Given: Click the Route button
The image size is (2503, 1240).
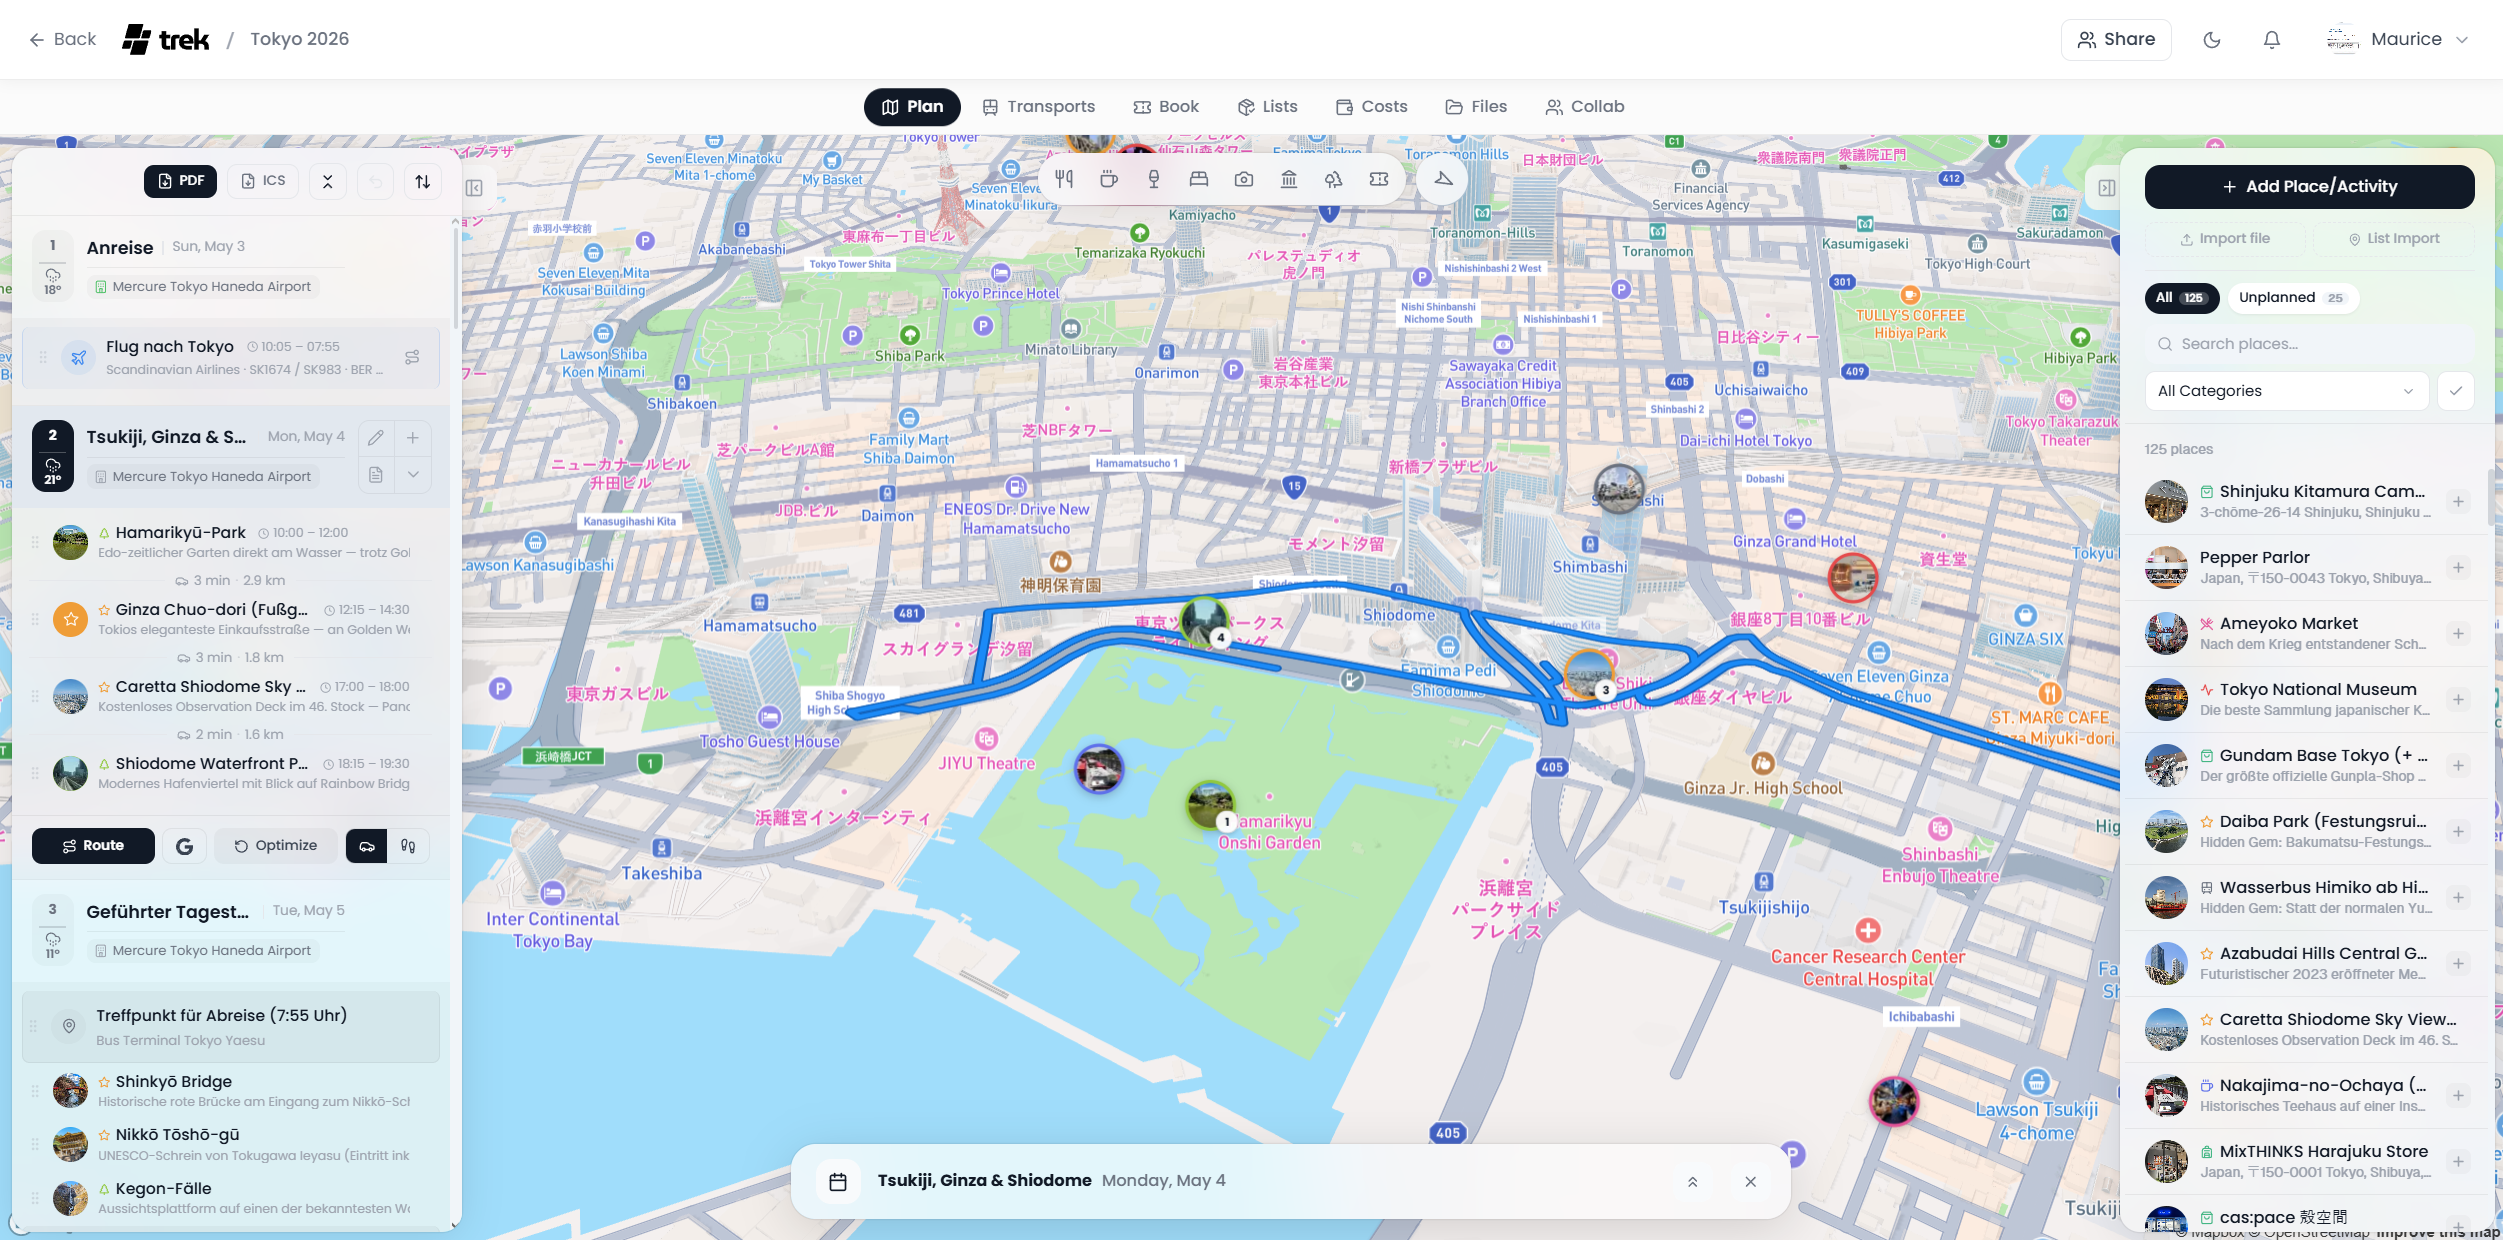Looking at the screenshot, I should 93,846.
